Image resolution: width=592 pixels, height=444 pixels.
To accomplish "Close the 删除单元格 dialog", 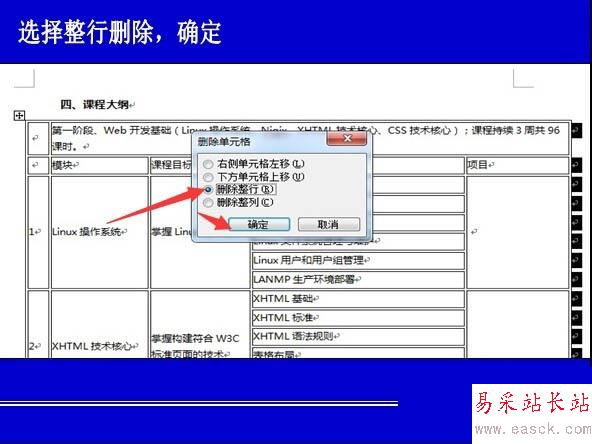I will coord(347,139).
